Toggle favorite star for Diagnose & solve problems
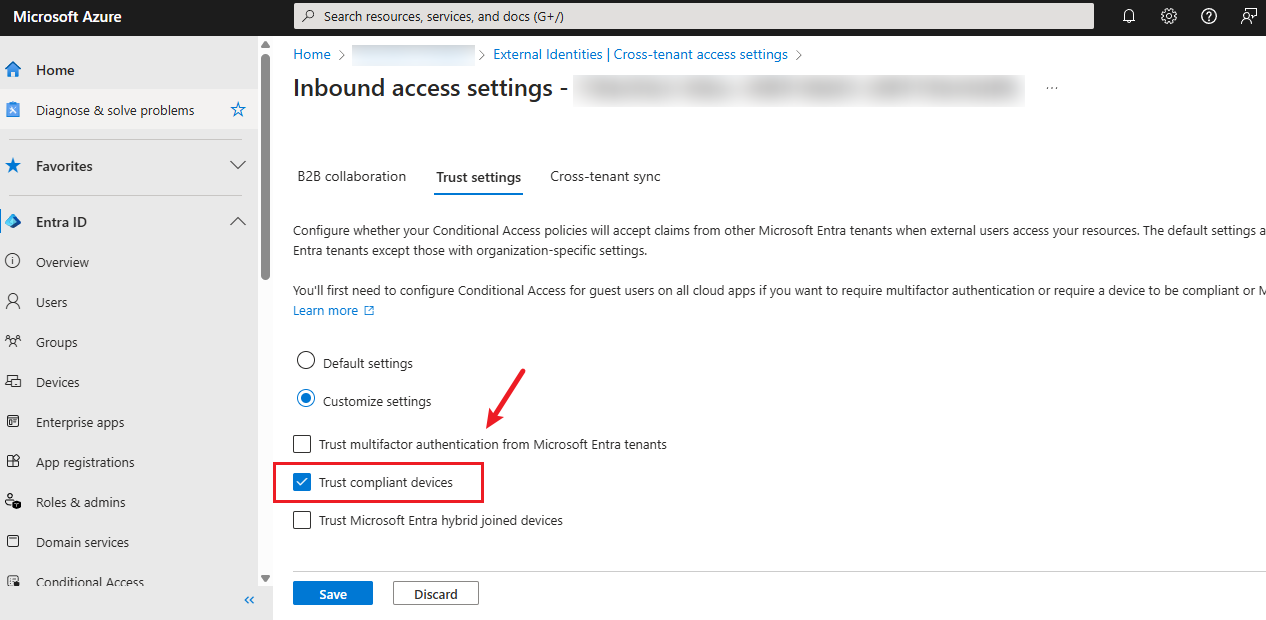 tap(238, 110)
